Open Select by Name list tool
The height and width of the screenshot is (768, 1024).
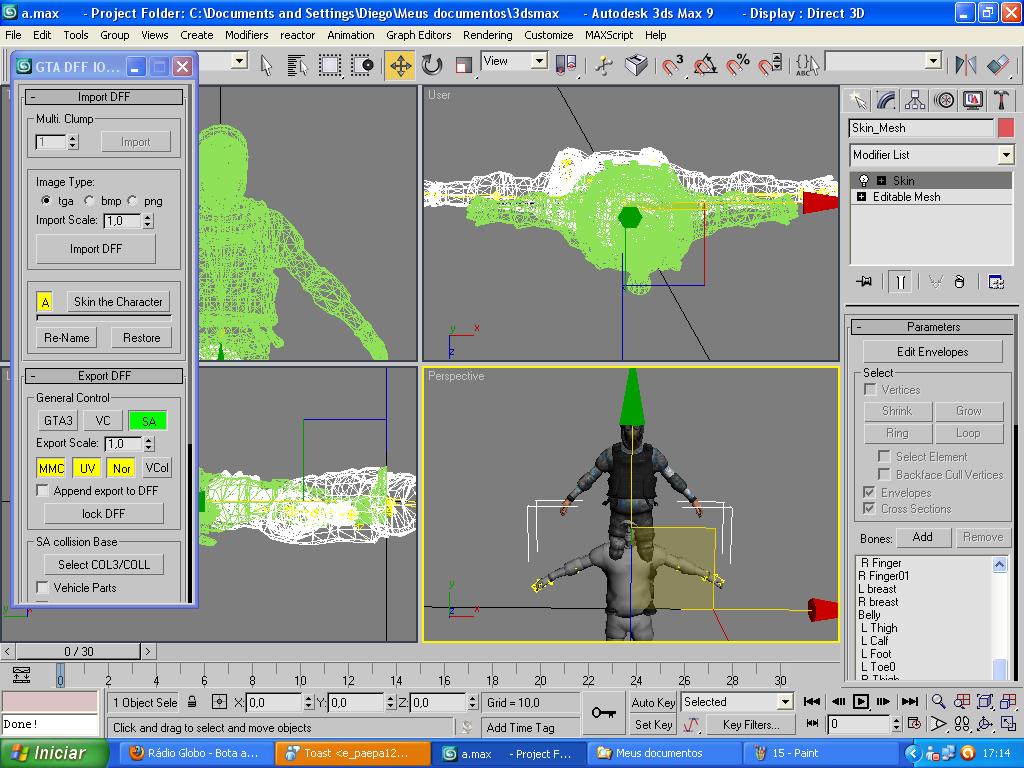pos(296,65)
